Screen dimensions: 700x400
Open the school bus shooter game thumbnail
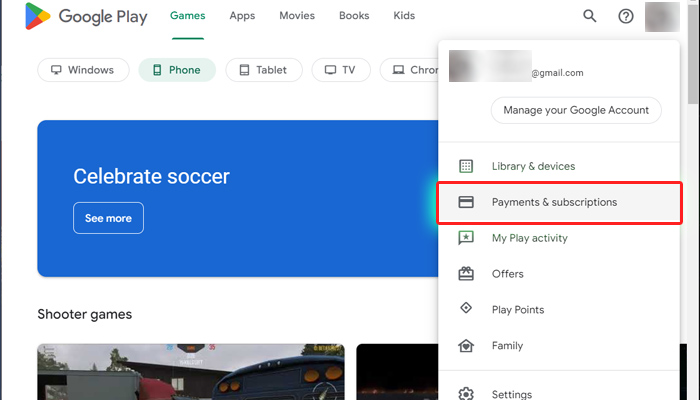coord(191,372)
